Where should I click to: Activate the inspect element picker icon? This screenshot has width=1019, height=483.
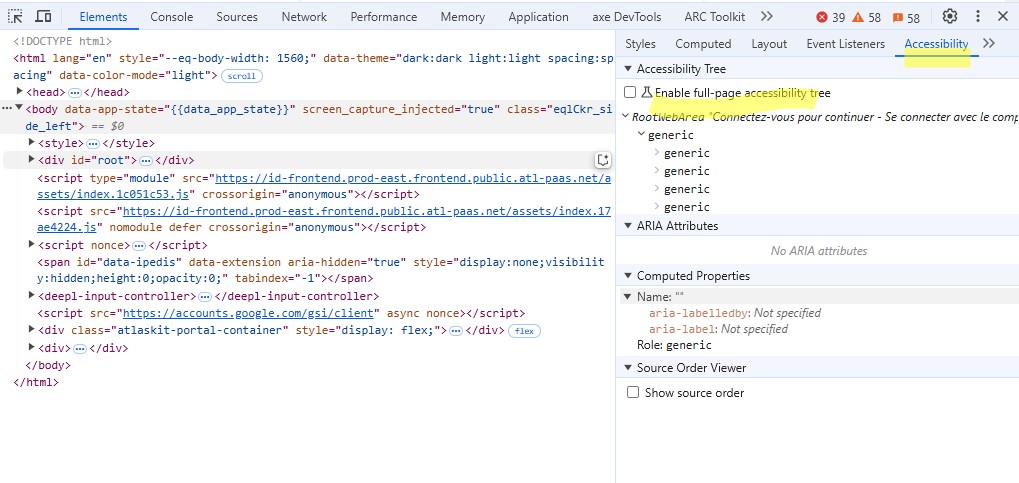pyautogui.click(x=15, y=17)
